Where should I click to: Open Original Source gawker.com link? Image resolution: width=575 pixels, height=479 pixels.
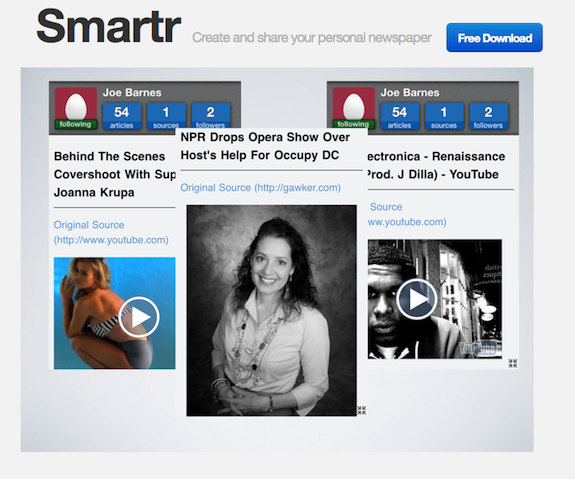click(x=260, y=188)
